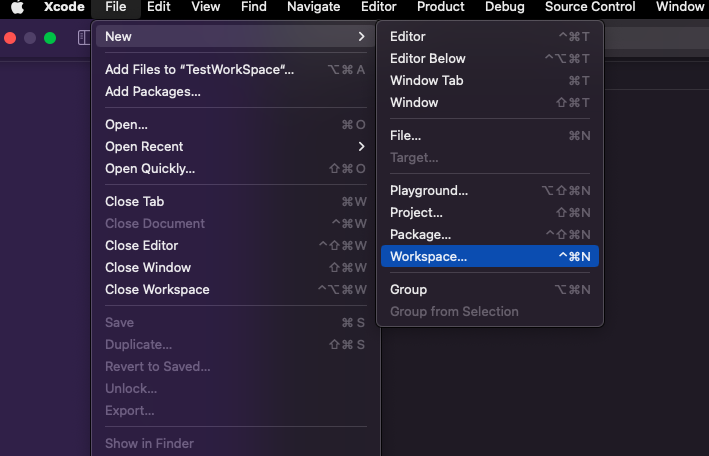Screen dimensions: 709x456
Task: Expand the Open Recent submenu
Action: (x=235, y=147)
